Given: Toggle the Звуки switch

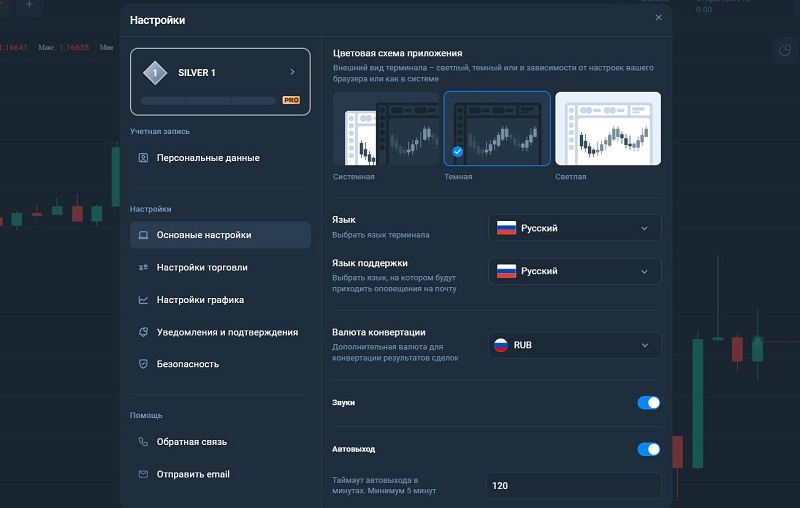Looking at the screenshot, I should pos(648,403).
